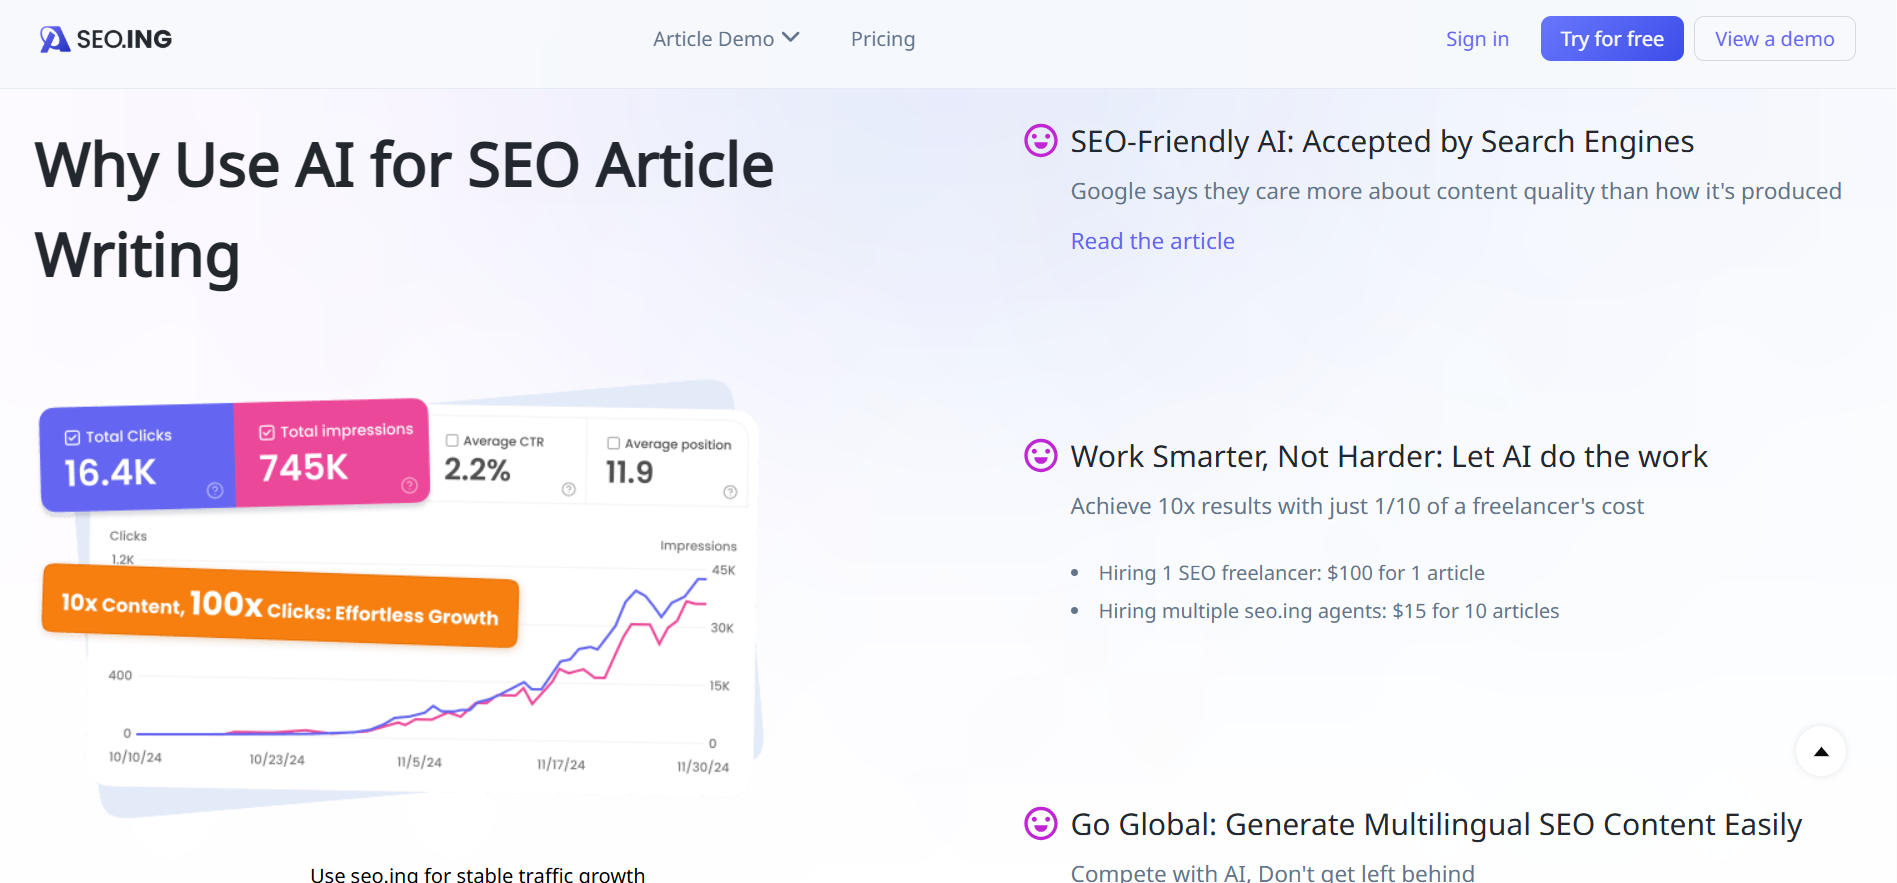Click the scroll-to-top arrow button

(1821, 752)
